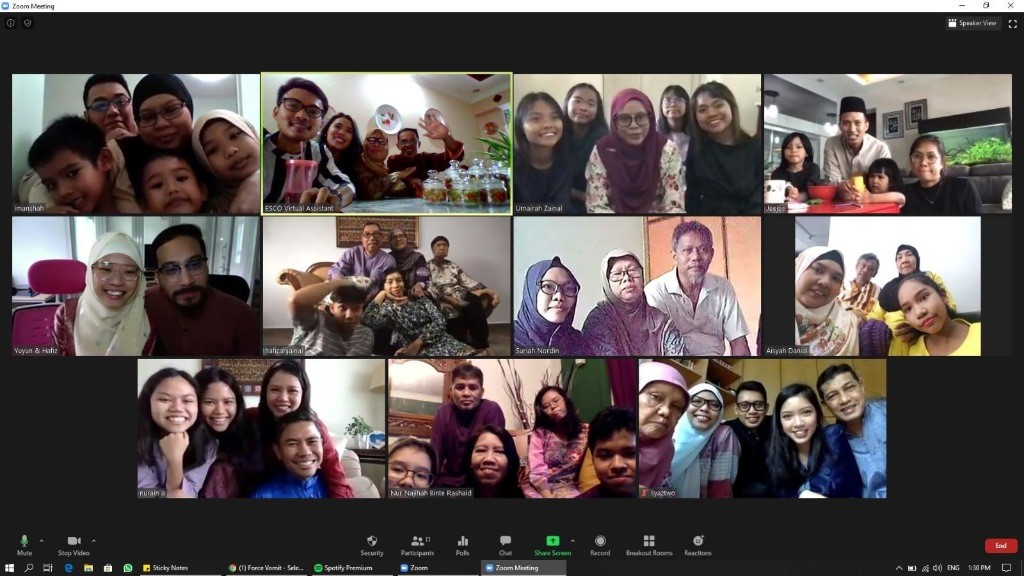
Task: Open the meeting information icon
Action: click(10, 23)
